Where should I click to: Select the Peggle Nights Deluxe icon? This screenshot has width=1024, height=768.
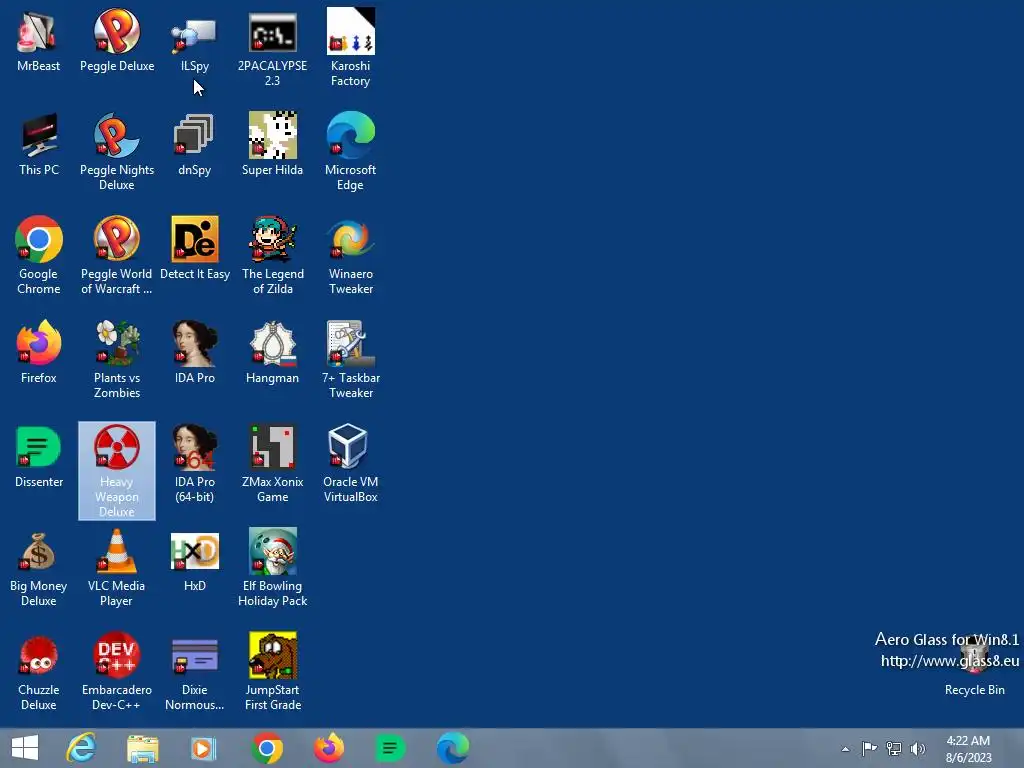click(x=117, y=152)
